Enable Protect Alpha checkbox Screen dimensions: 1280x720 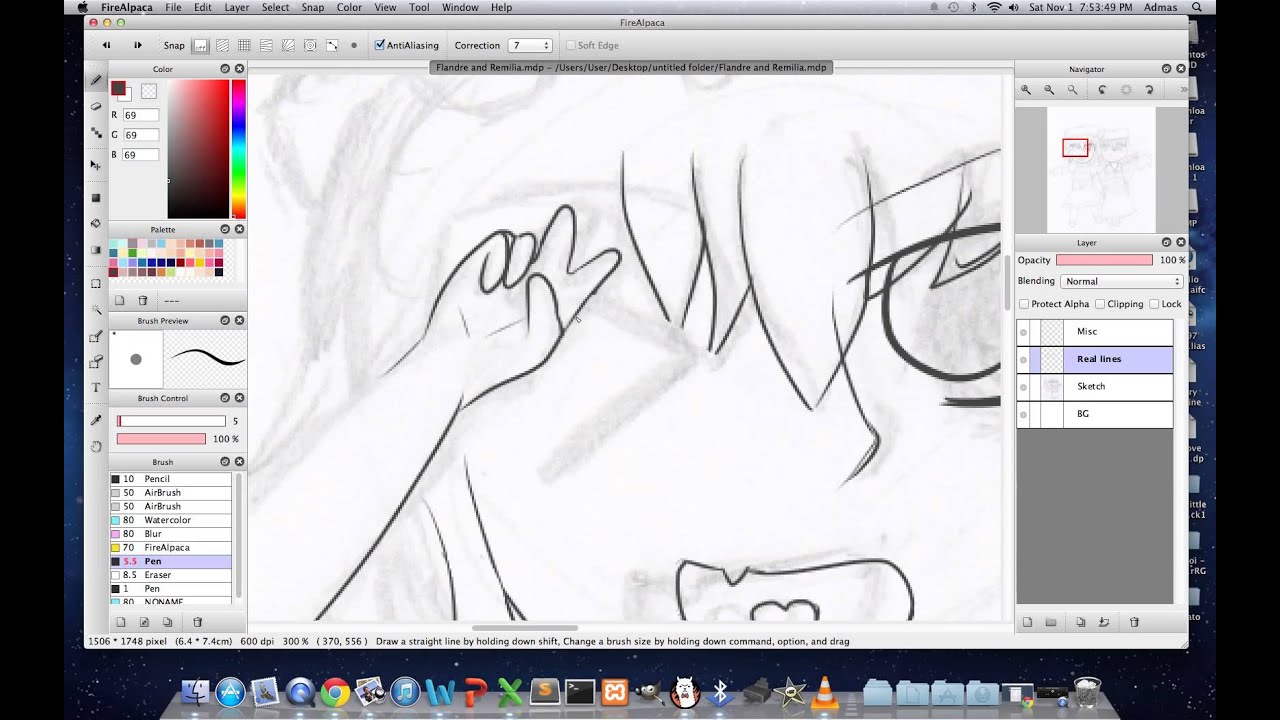point(1023,304)
